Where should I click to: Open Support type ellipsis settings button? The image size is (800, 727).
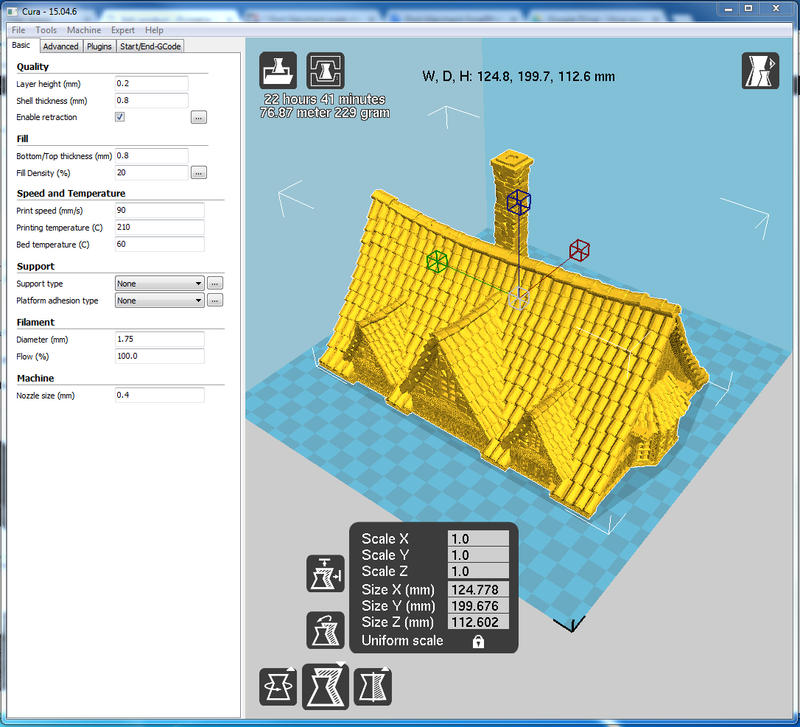215,283
